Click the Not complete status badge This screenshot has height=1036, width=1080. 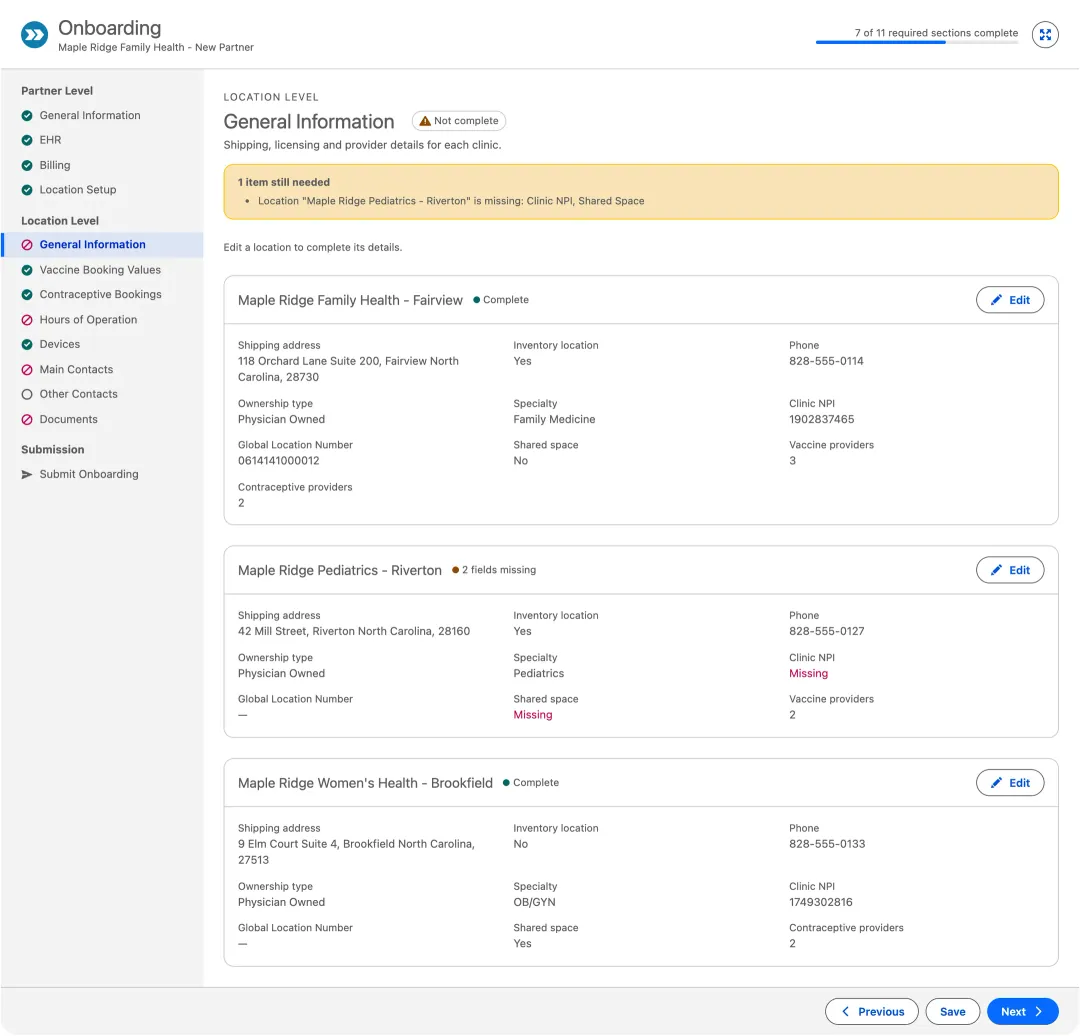point(459,121)
